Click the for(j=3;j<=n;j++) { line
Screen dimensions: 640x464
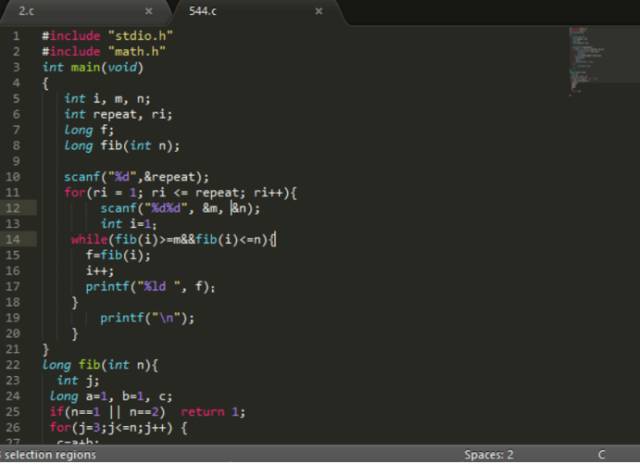pos(118,427)
